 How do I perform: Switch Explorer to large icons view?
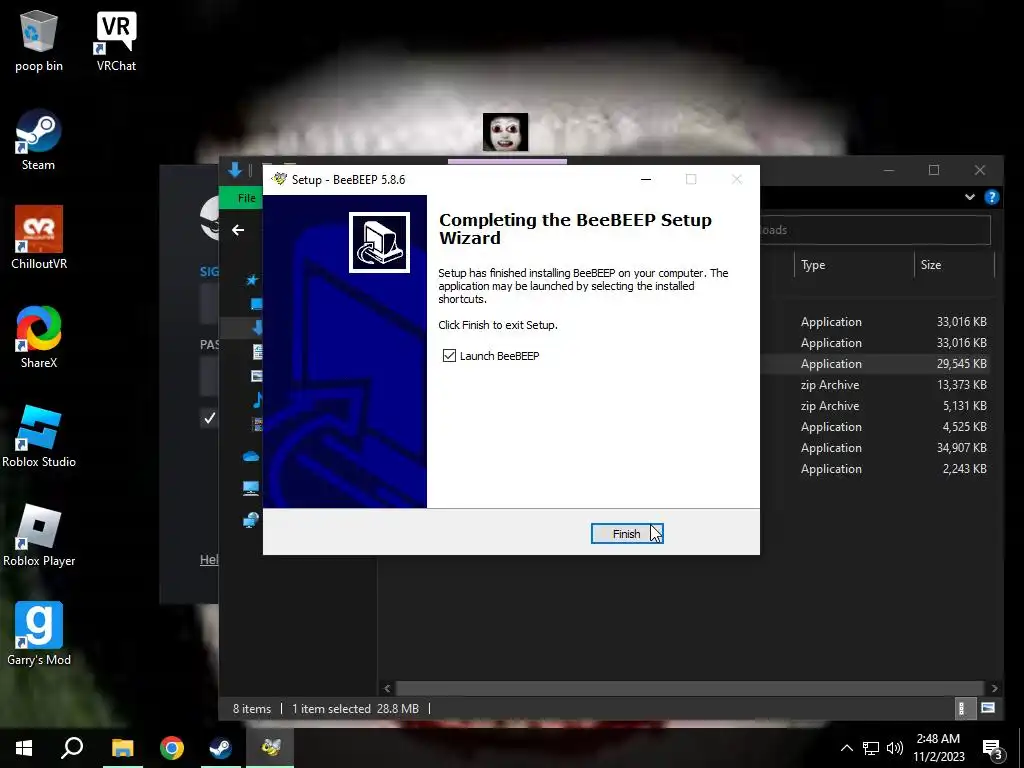[987, 708]
